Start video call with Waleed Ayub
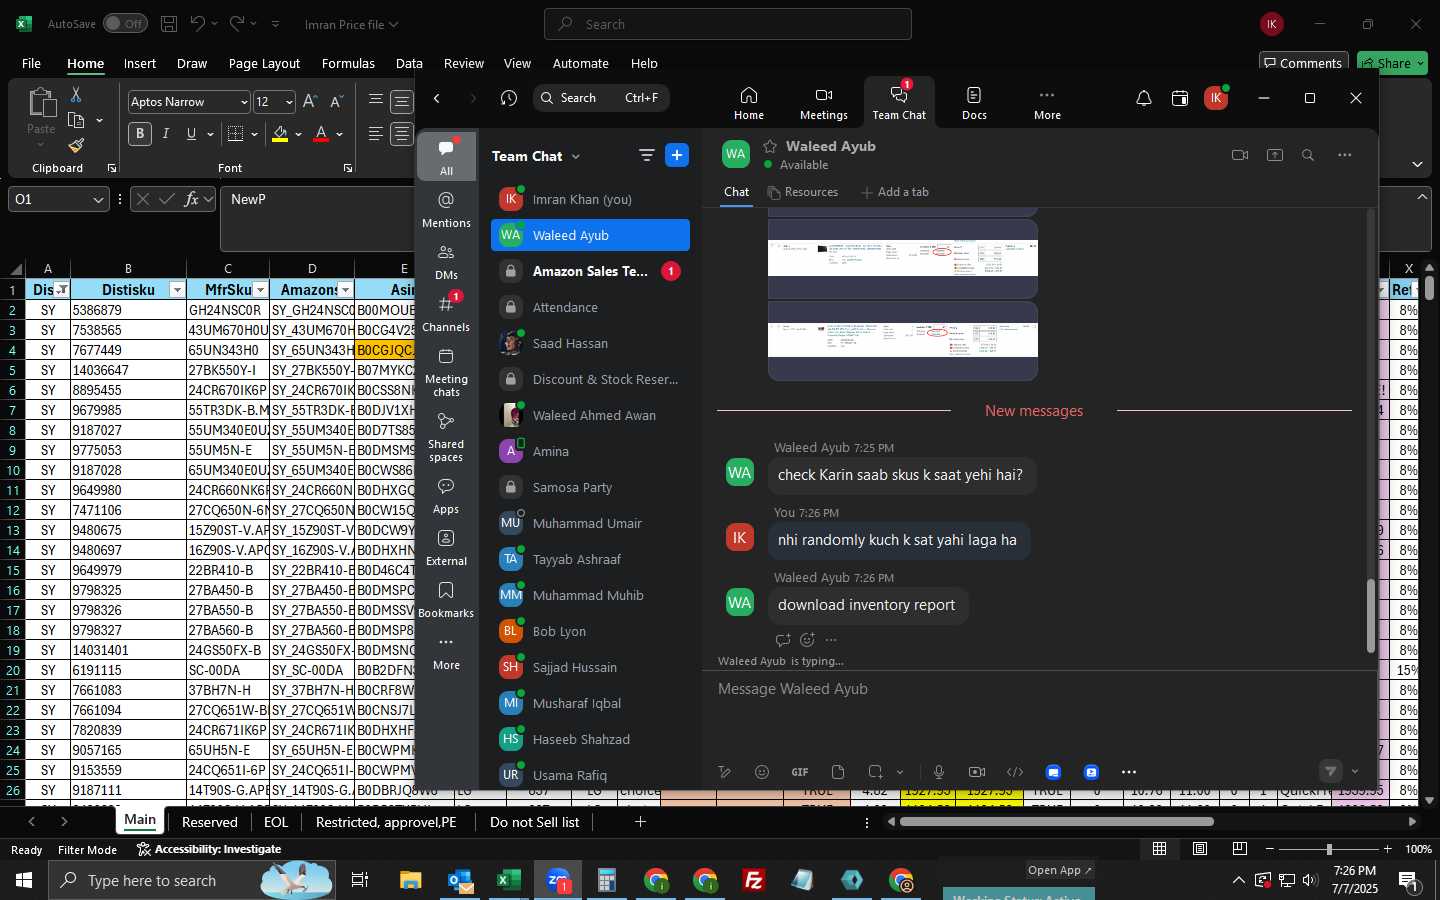The width and height of the screenshot is (1440, 900). [x=1240, y=155]
